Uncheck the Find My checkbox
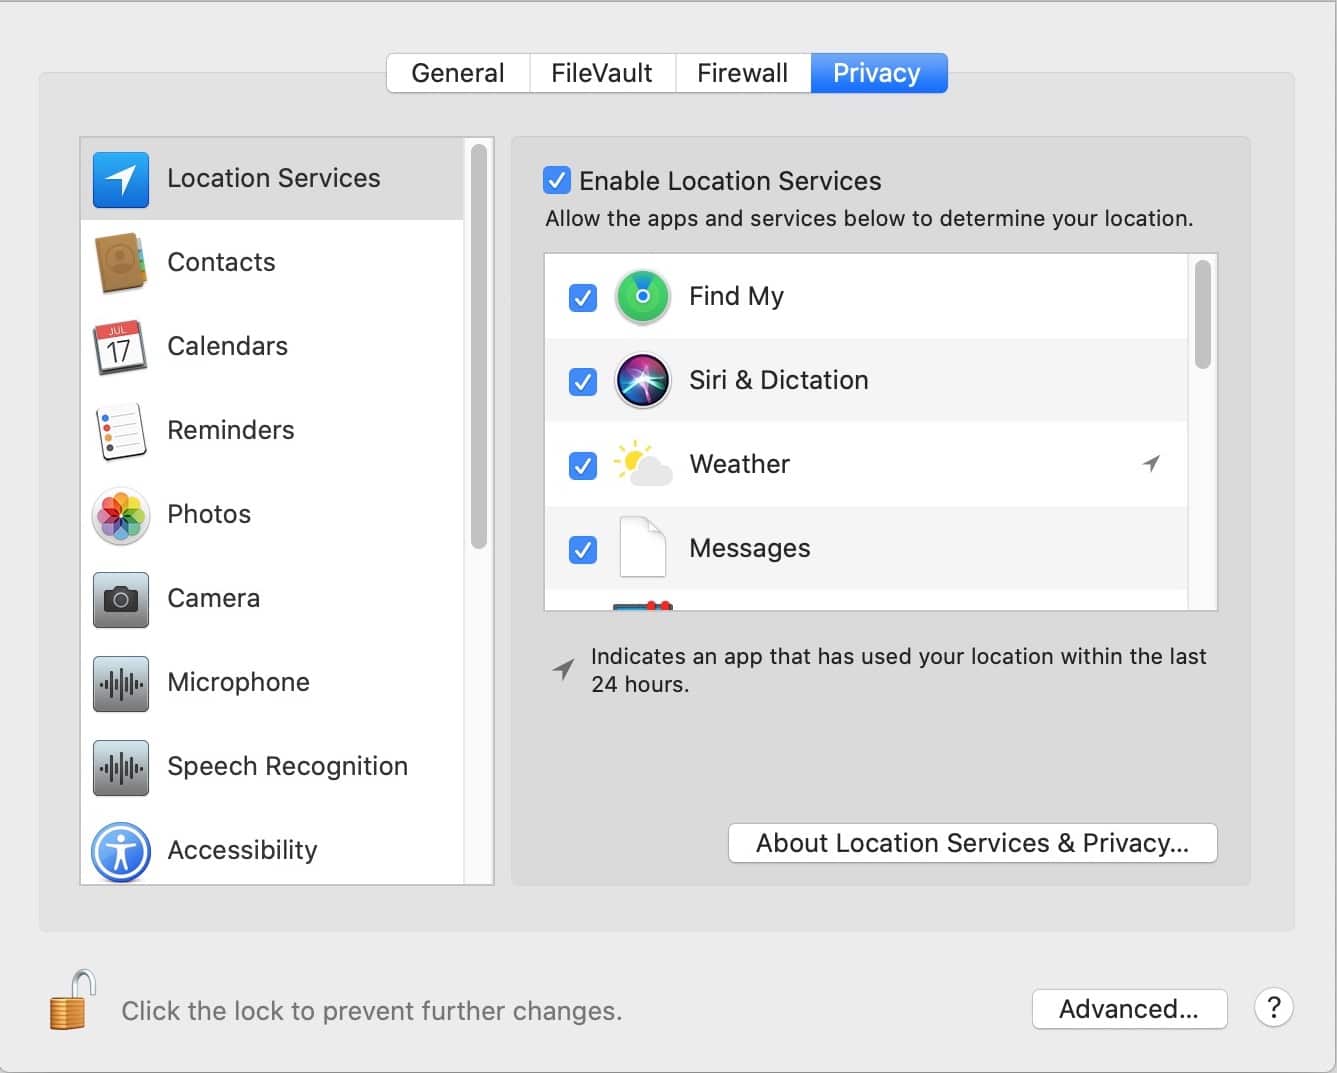1337x1073 pixels. (583, 298)
